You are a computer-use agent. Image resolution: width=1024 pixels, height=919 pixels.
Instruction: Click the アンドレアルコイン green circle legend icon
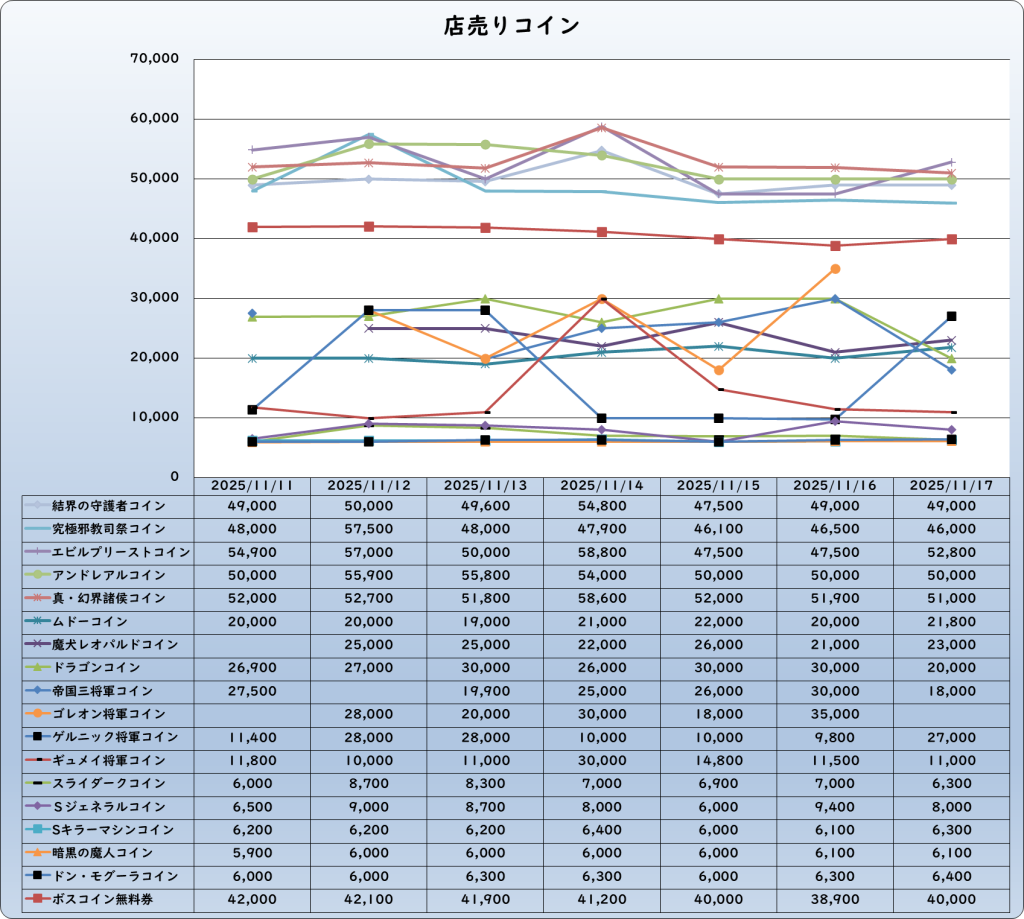tap(37, 575)
